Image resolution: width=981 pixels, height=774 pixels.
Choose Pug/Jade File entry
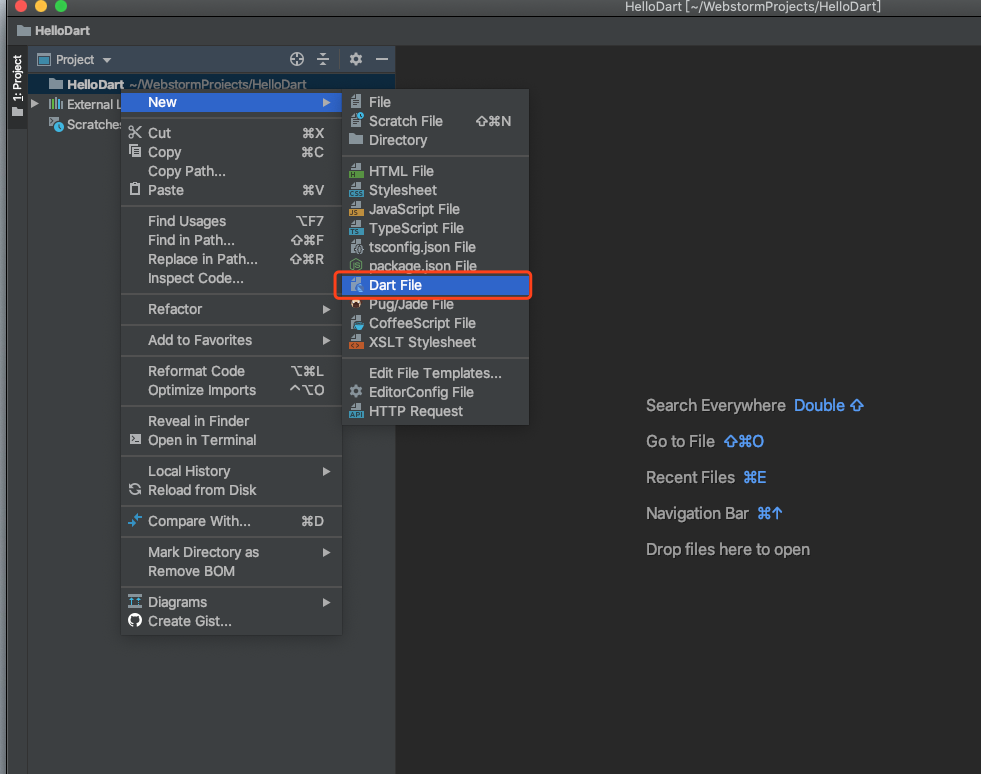(435, 305)
